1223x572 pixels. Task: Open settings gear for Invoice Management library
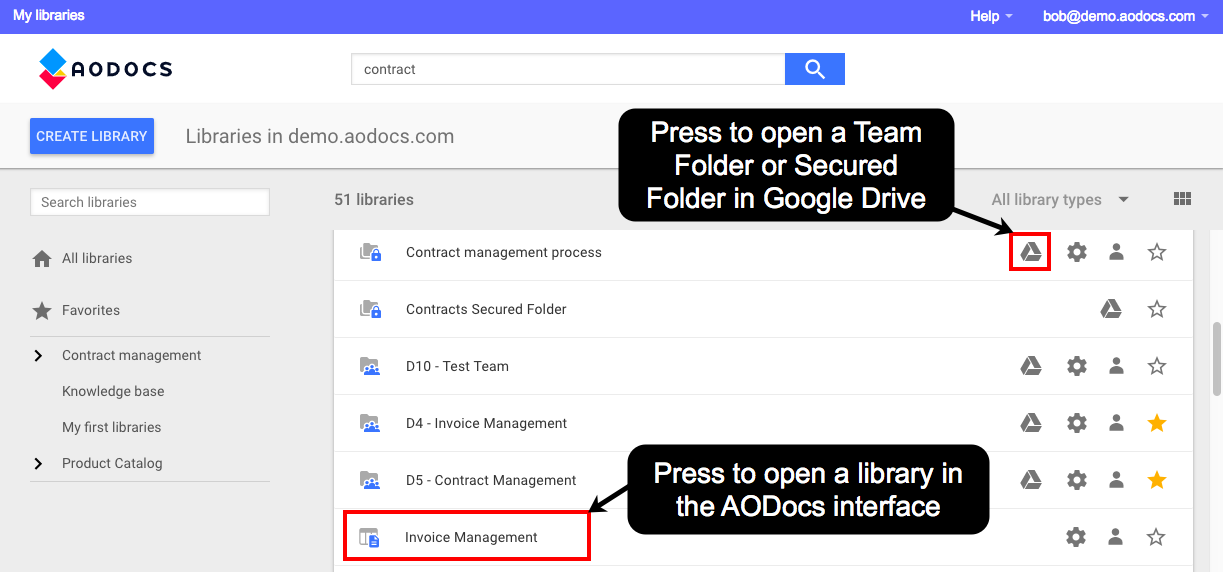pos(1076,537)
